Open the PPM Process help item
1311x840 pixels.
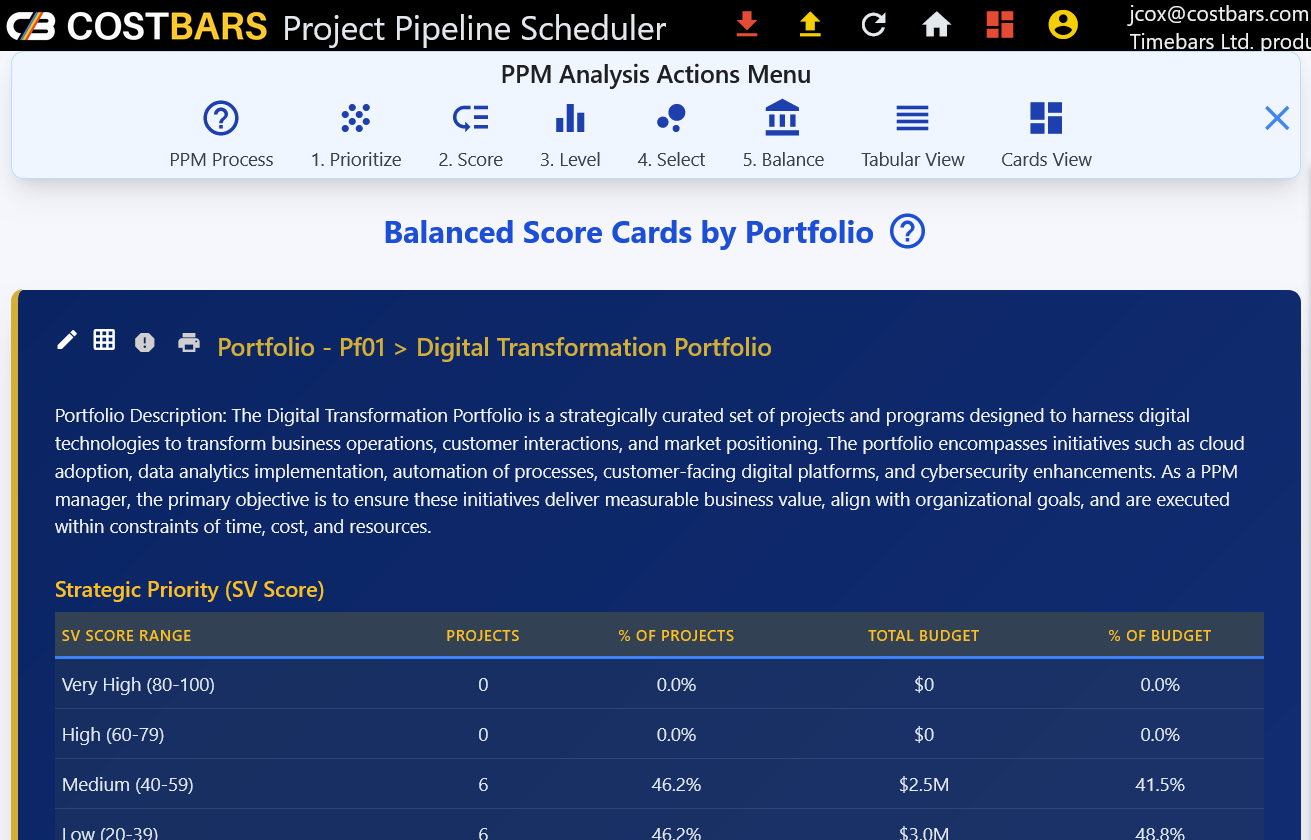[221, 135]
